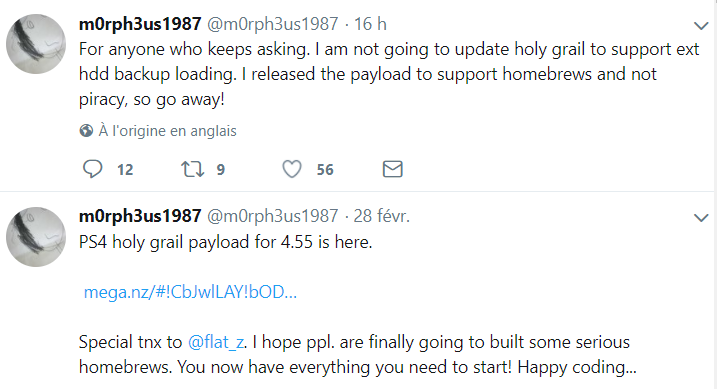Expand the second tweet's chevron menu

(x=701, y=218)
